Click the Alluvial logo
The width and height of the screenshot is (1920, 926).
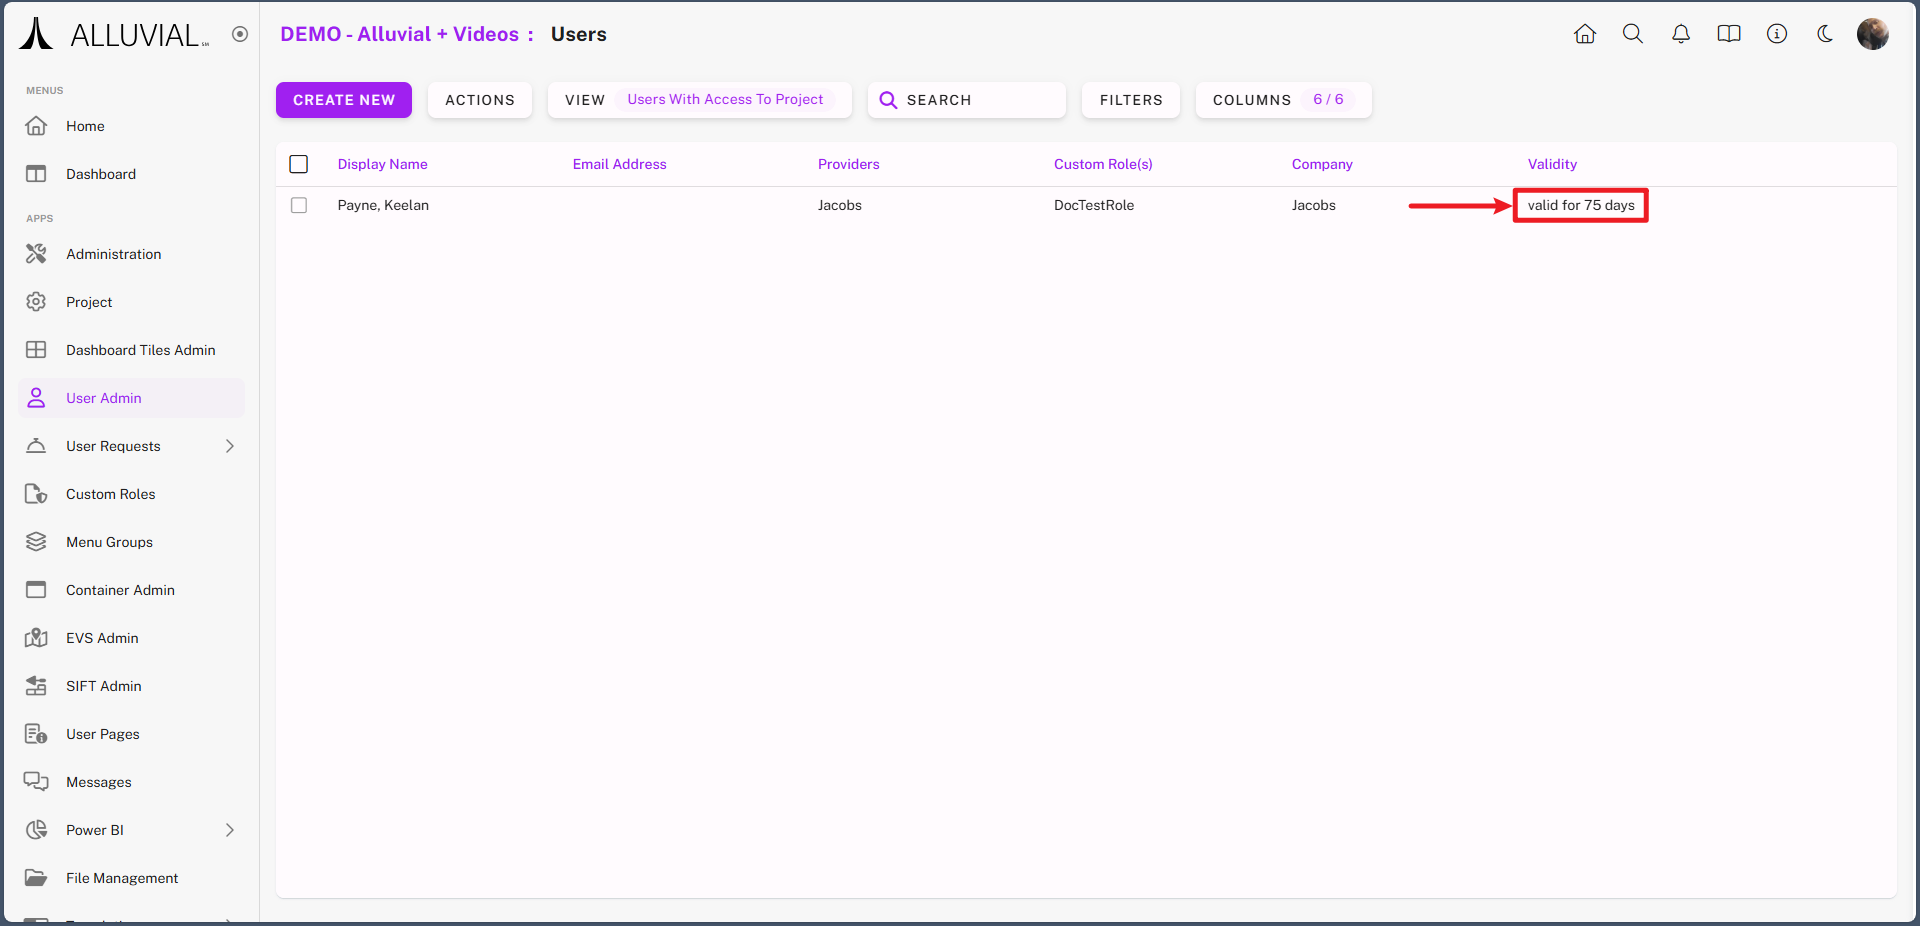pyautogui.click(x=114, y=34)
